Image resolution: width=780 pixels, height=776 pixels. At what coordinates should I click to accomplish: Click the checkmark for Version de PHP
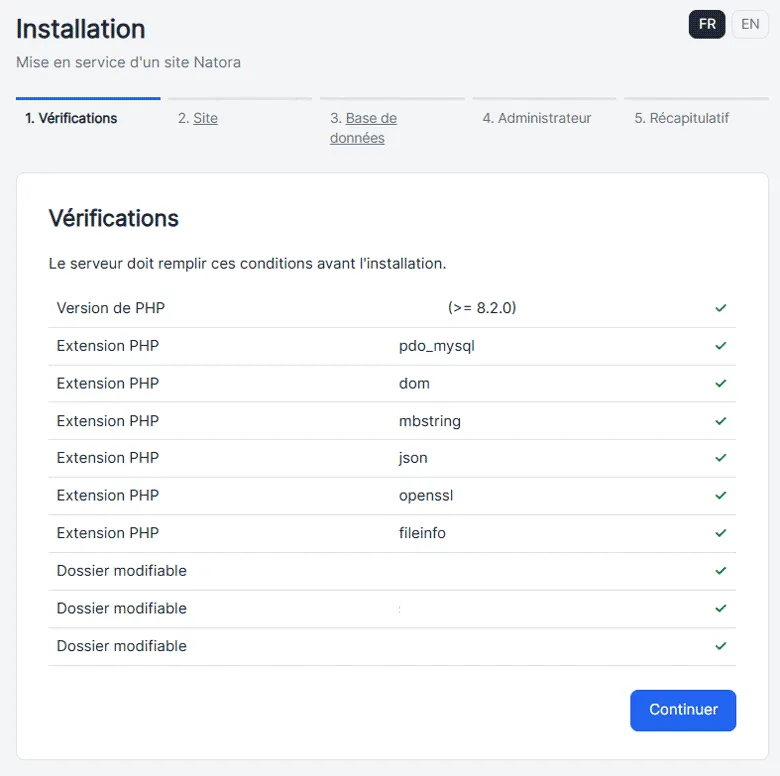pos(721,308)
